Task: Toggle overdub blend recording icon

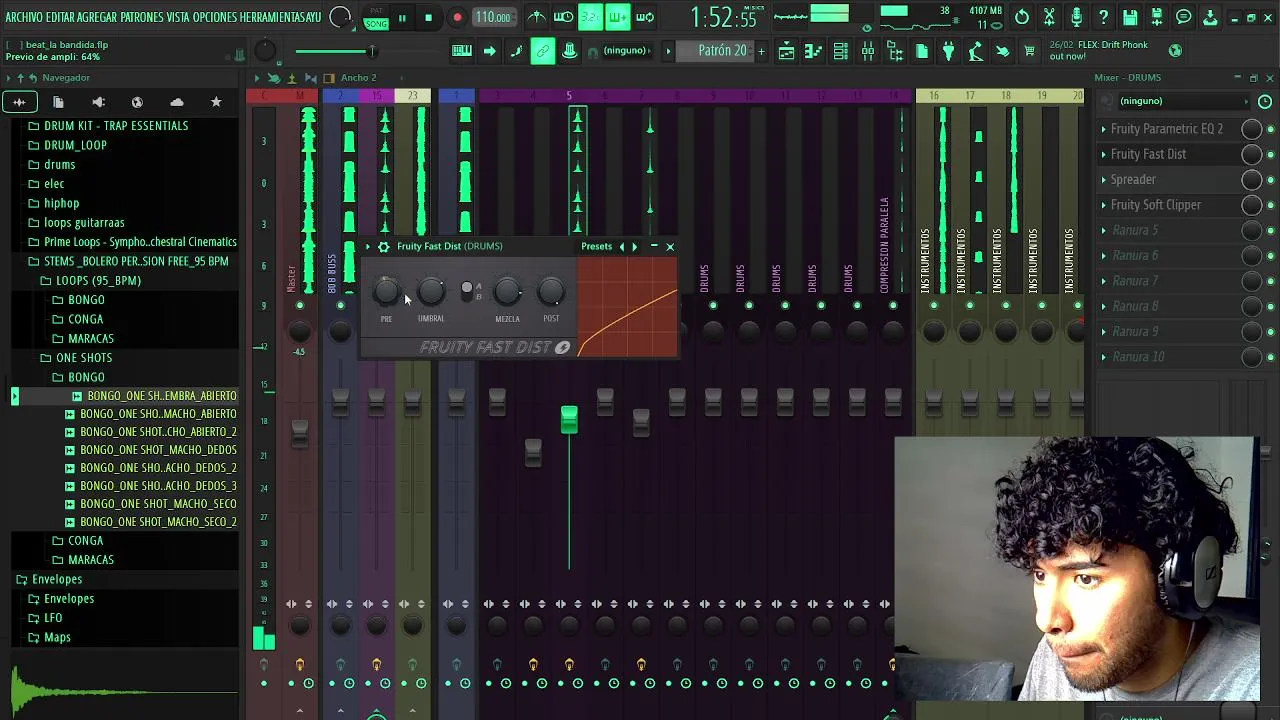Action: pos(618,17)
